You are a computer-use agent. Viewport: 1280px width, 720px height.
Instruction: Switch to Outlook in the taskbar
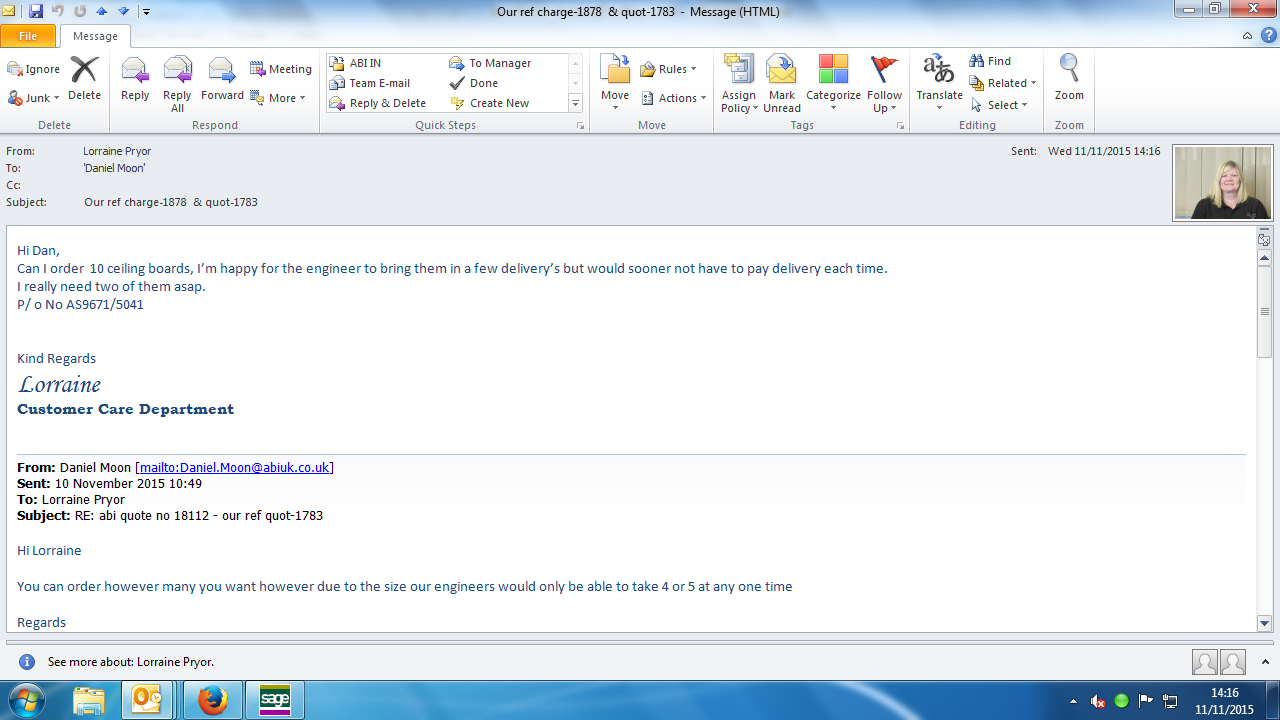(x=146, y=700)
